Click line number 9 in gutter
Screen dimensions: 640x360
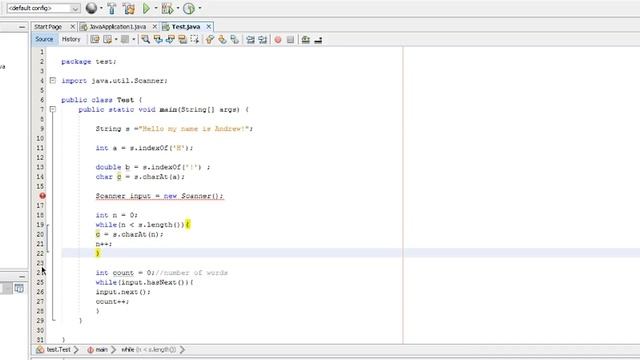click(41, 129)
